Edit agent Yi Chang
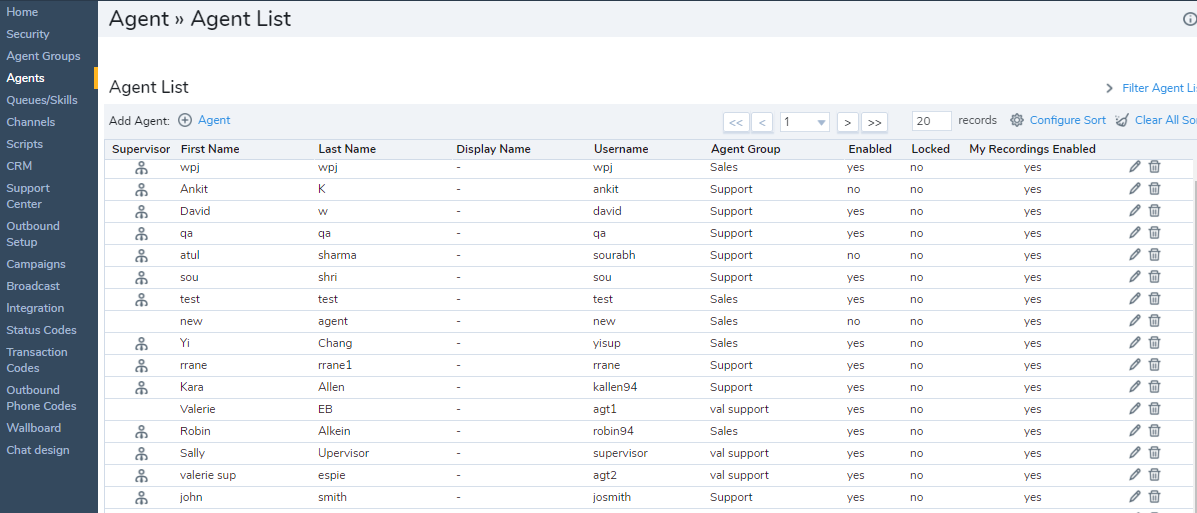 [1134, 343]
